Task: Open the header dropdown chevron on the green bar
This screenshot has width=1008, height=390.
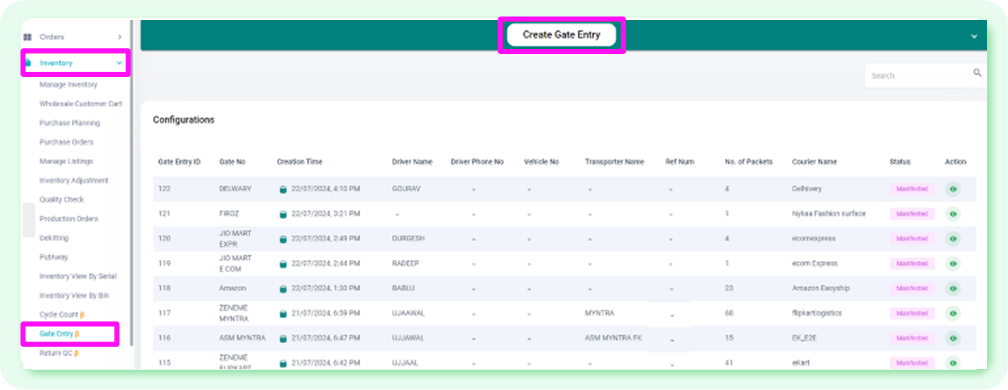Action: [974, 37]
